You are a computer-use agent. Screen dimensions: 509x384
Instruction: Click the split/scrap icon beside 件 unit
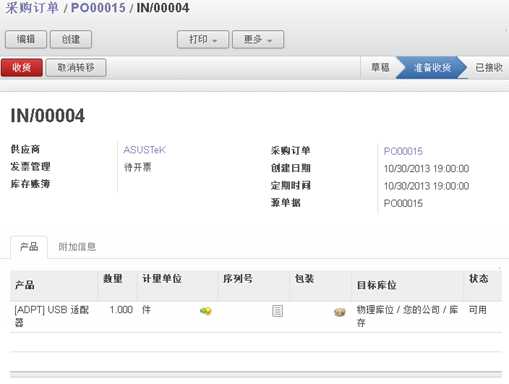pyautogui.click(x=206, y=311)
